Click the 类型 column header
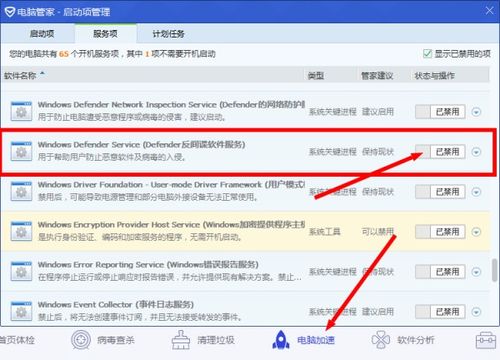The height and width of the screenshot is (360, 500). click(316, 76)
